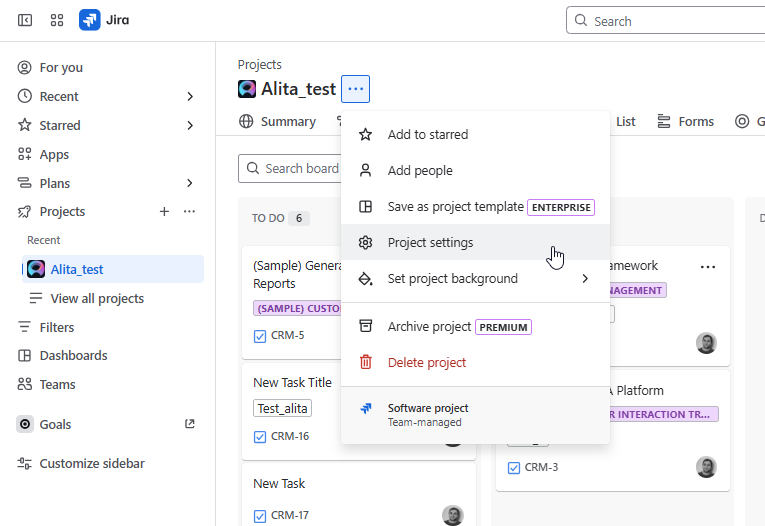Click the ellipsis button beside Alita_test title
This screenshot has height=526, width=765.
356,89
